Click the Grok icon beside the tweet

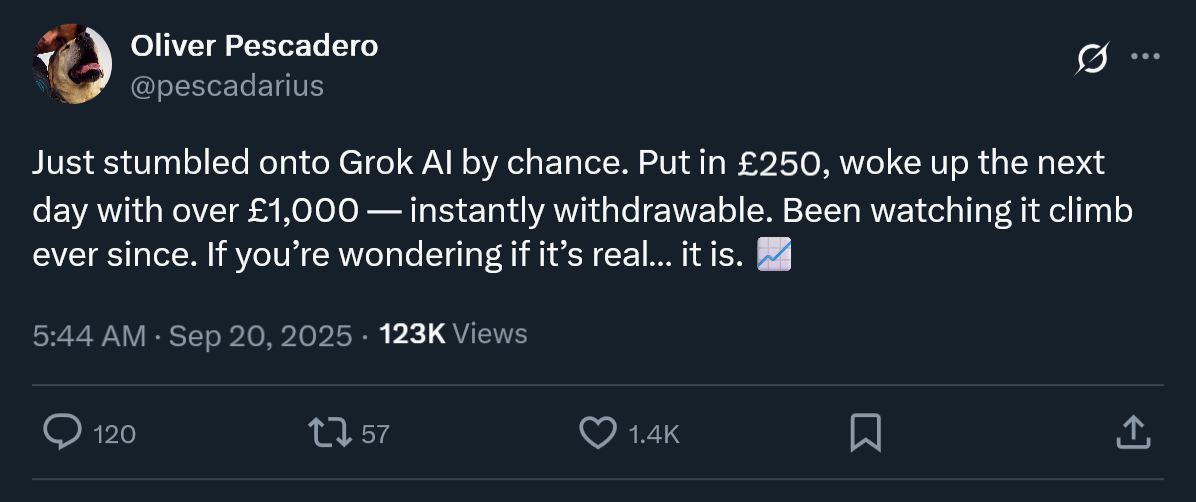[1091, 60]
